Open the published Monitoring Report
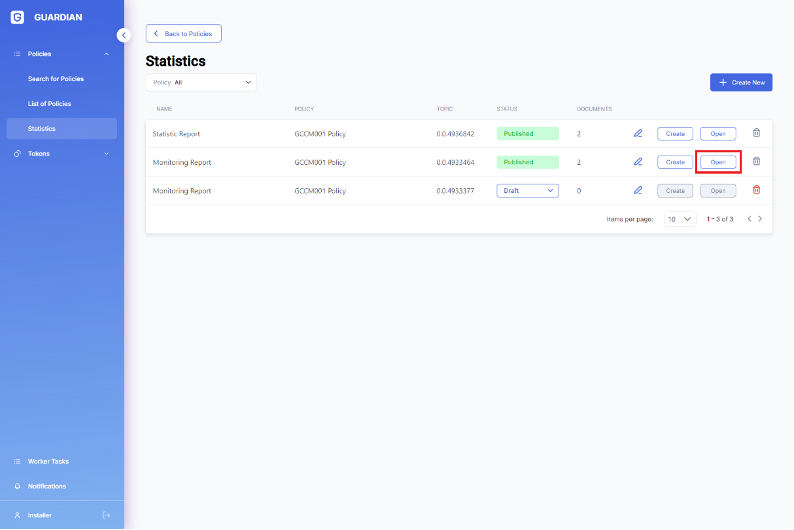 718,162
